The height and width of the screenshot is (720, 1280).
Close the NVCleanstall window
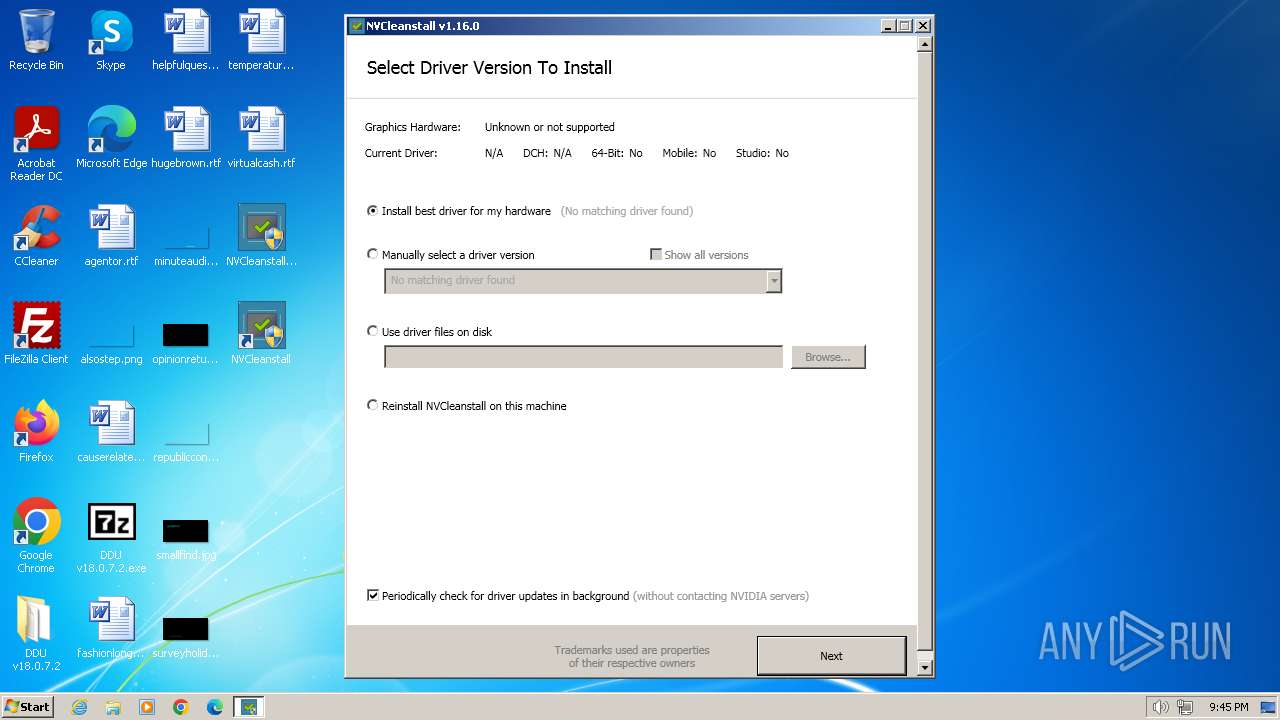tap(923, 26)
